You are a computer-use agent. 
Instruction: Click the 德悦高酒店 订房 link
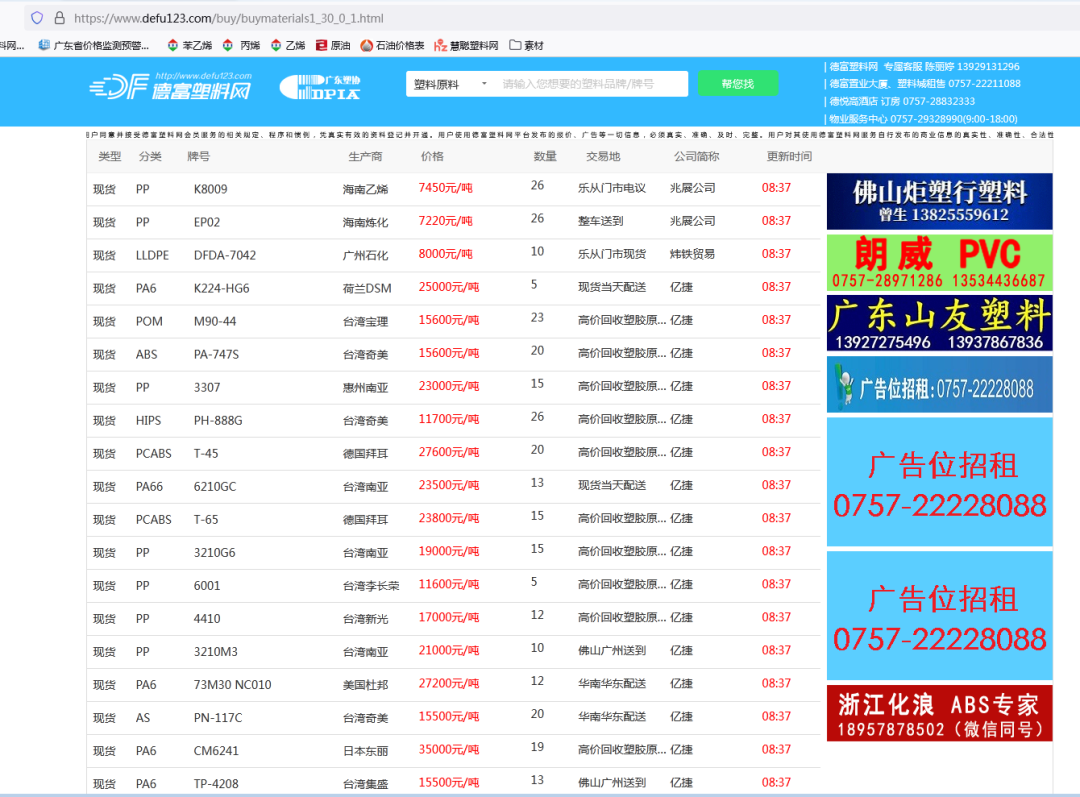[x=902, y=101]
